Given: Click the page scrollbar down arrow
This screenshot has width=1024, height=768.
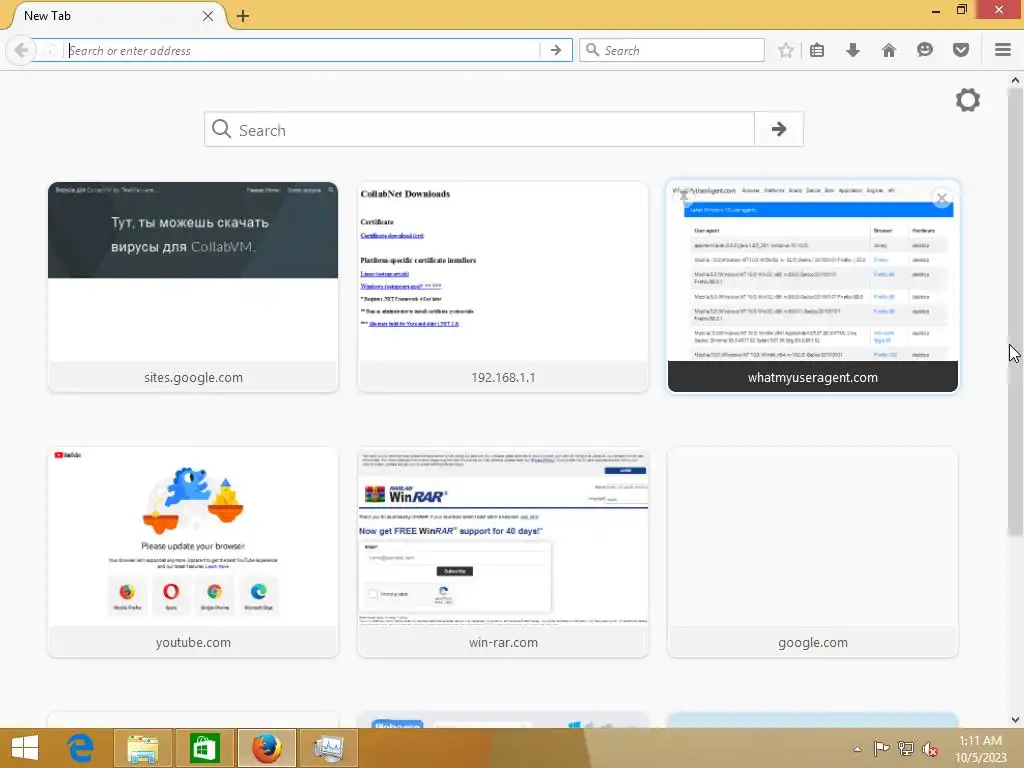Looking at the screenshot, I should pyautogui.click(x=1015, y=720).
